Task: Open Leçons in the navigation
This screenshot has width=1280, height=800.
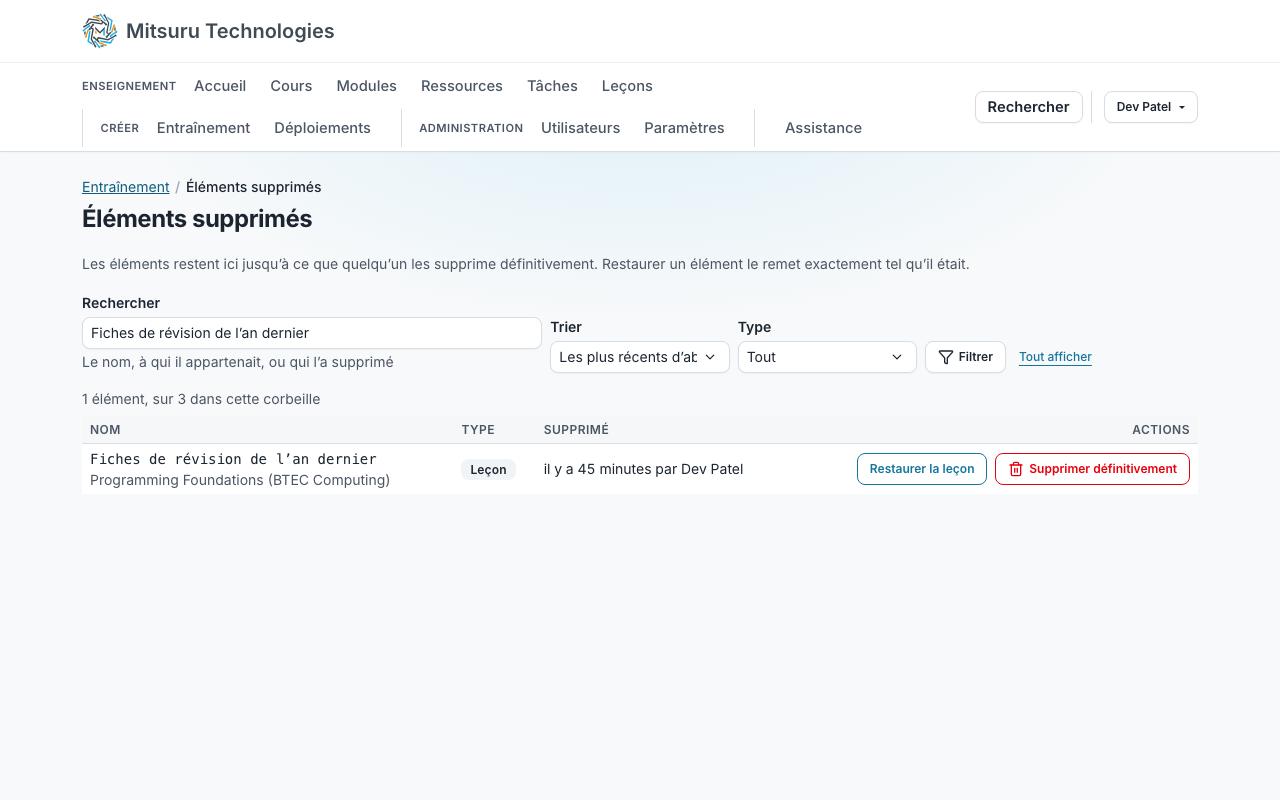Action: click(x=627, y=86)
